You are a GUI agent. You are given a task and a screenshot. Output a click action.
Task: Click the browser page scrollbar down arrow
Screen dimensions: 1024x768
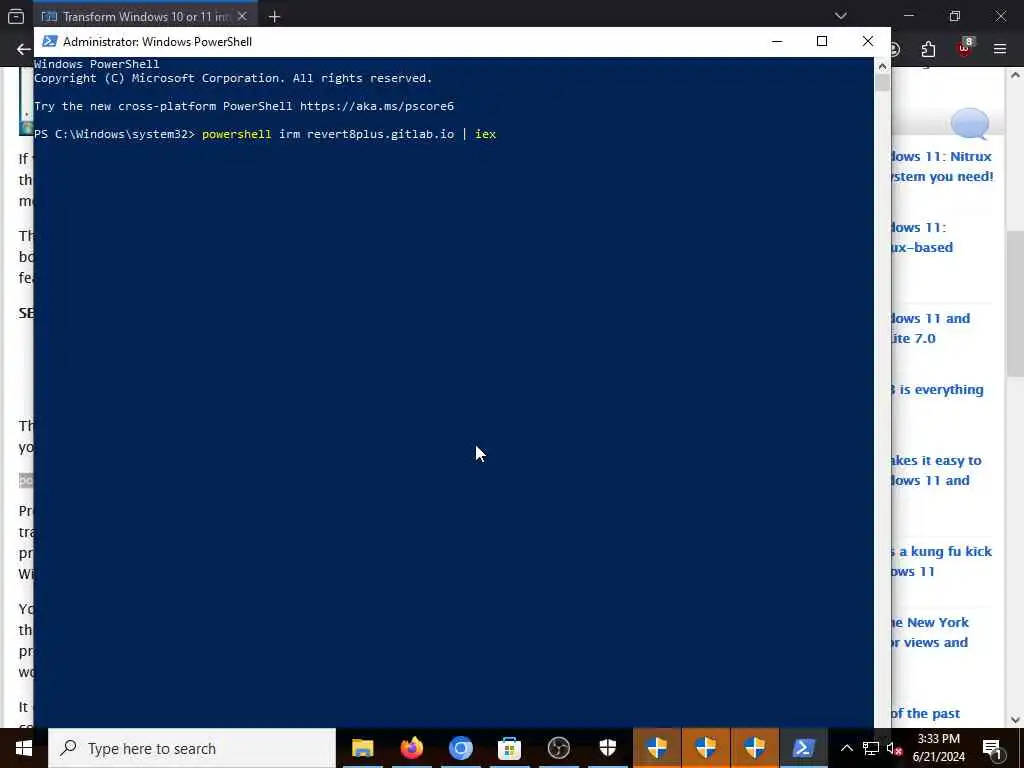point(1016,720)
